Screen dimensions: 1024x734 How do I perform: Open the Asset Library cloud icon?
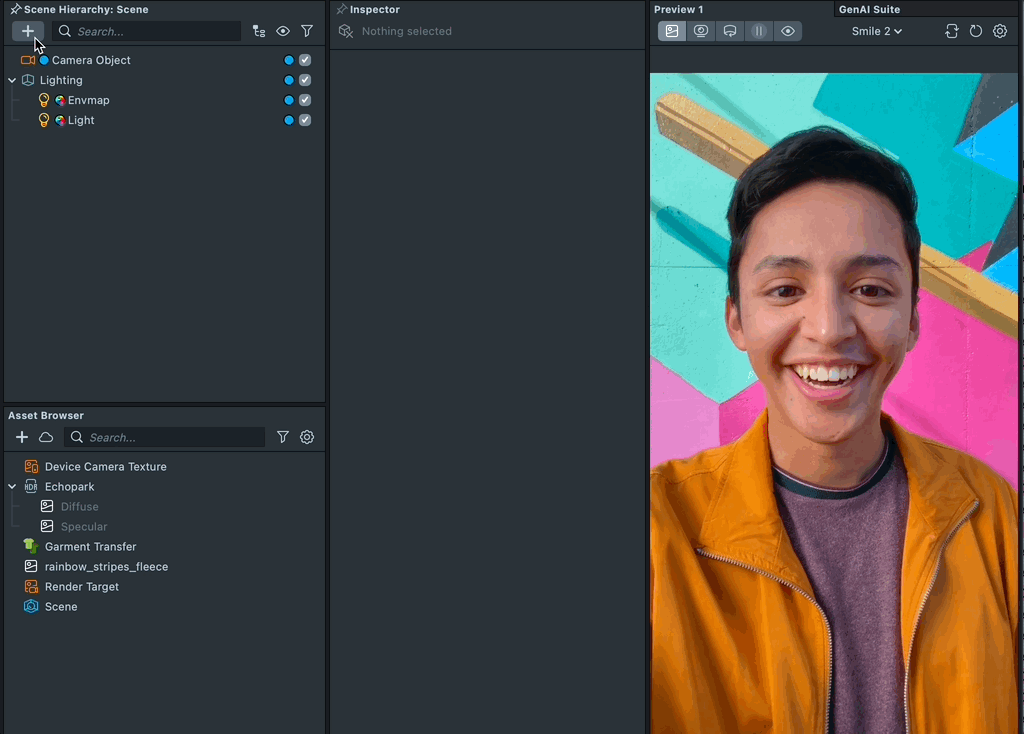tap(46, 437)
